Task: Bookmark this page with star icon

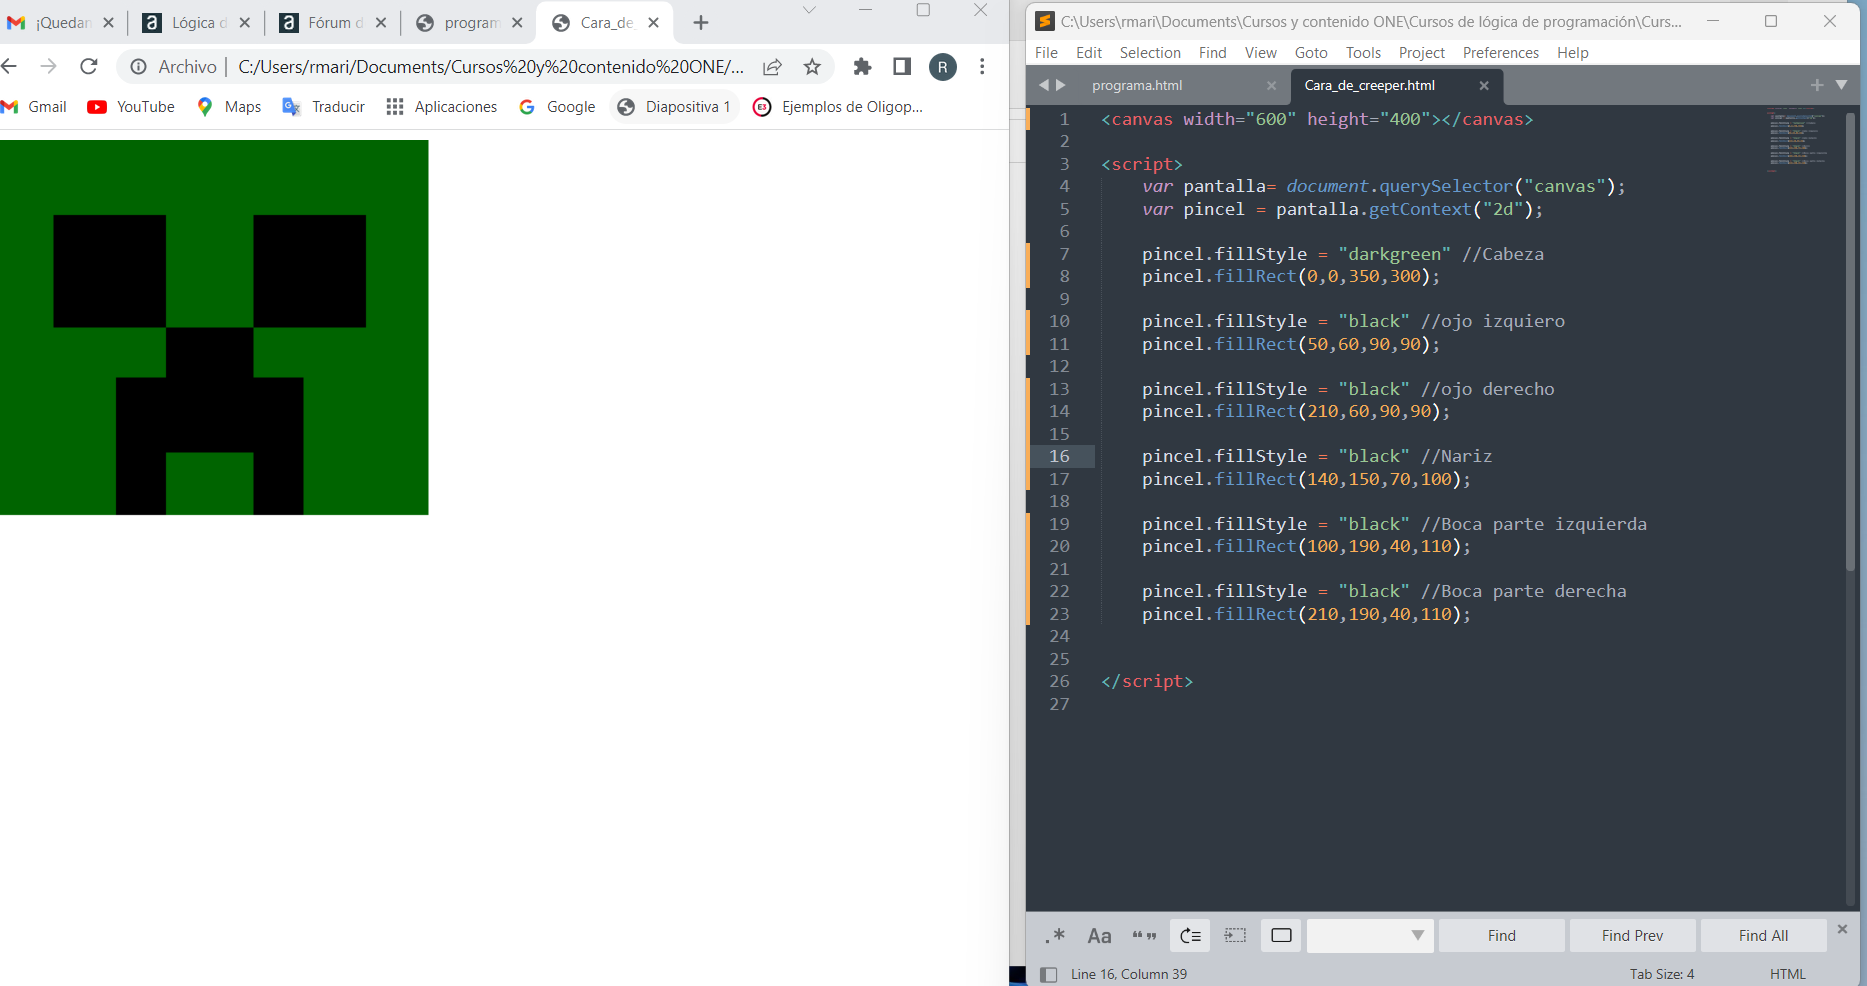Action: (812, 67)
